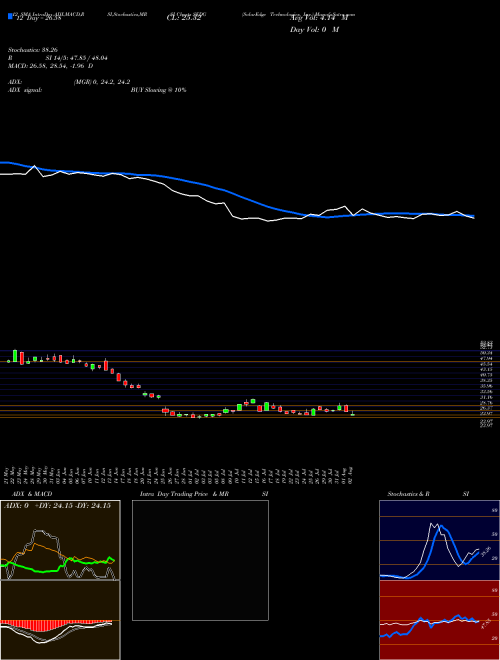Click the 'ADX signal:' label
Image resolution: width=500 pixels, height=660 pixels.
coord(24,90)
